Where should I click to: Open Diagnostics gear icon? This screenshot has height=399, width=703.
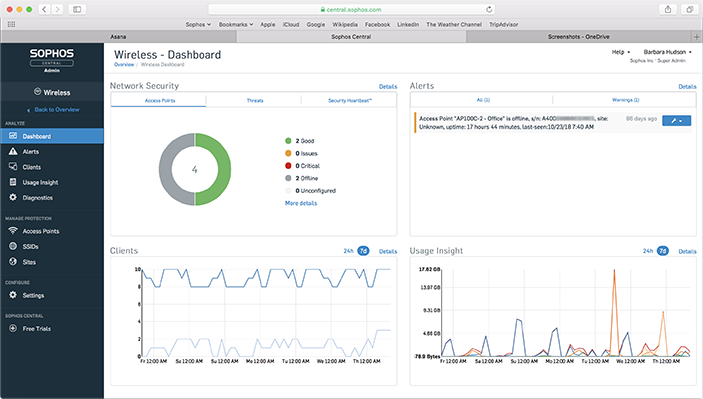[x=13, y=197]
